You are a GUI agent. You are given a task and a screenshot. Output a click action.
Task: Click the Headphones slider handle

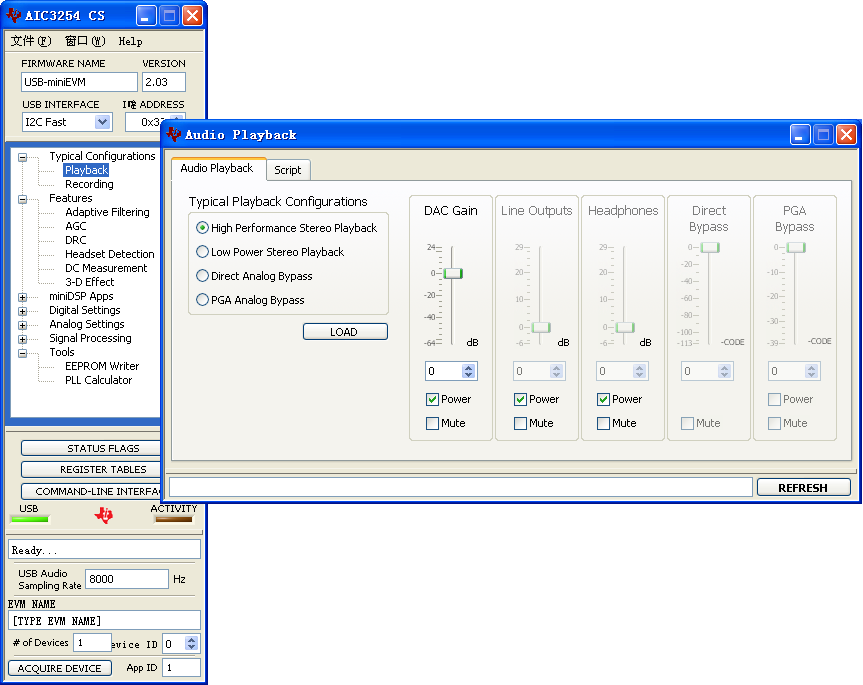(625, 327)
